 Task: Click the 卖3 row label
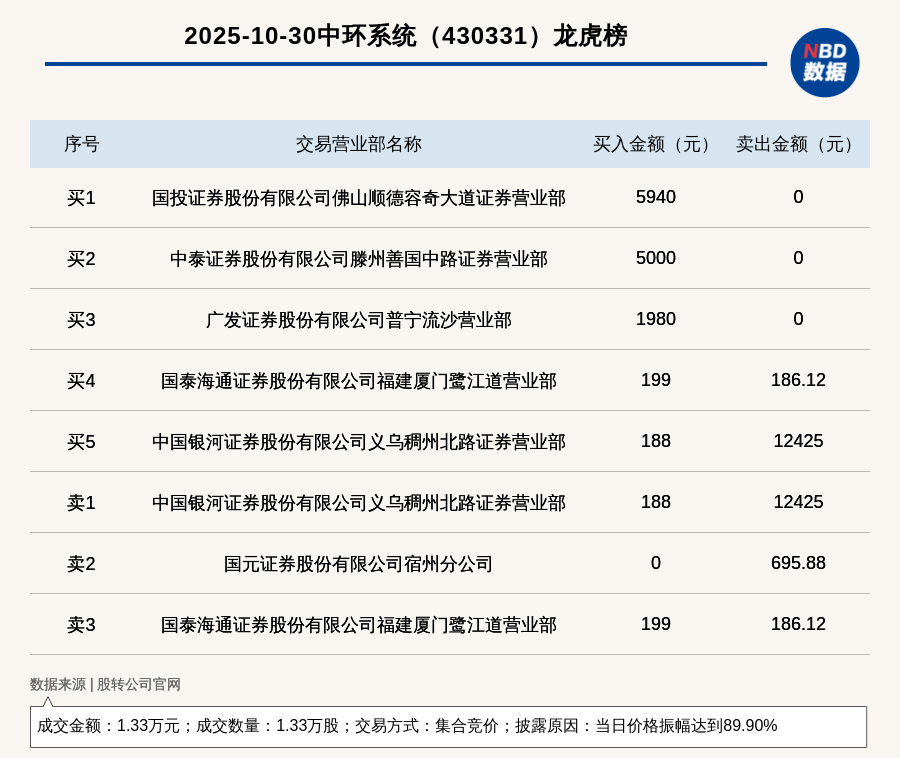(81, 625)
